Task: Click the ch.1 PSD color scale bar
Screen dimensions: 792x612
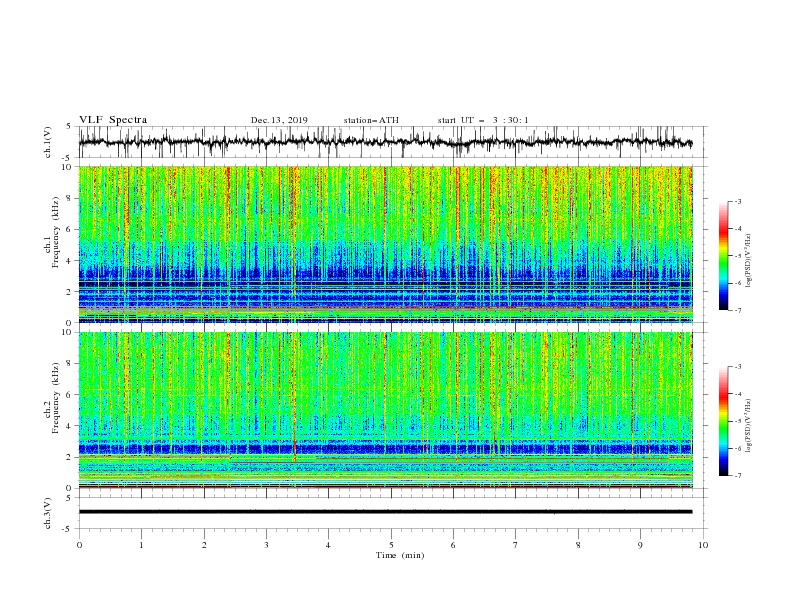Action: [x=723, y=256]
